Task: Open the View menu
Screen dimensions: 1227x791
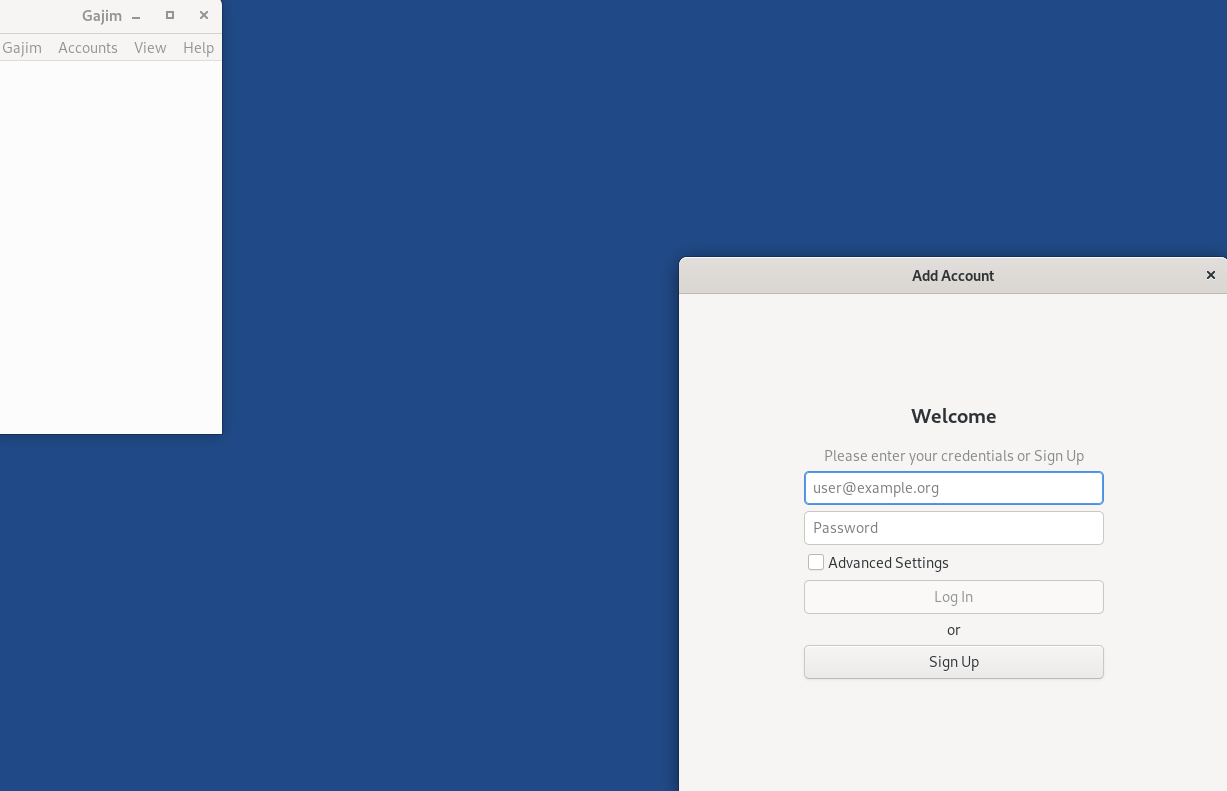Action: coord(150,48)
